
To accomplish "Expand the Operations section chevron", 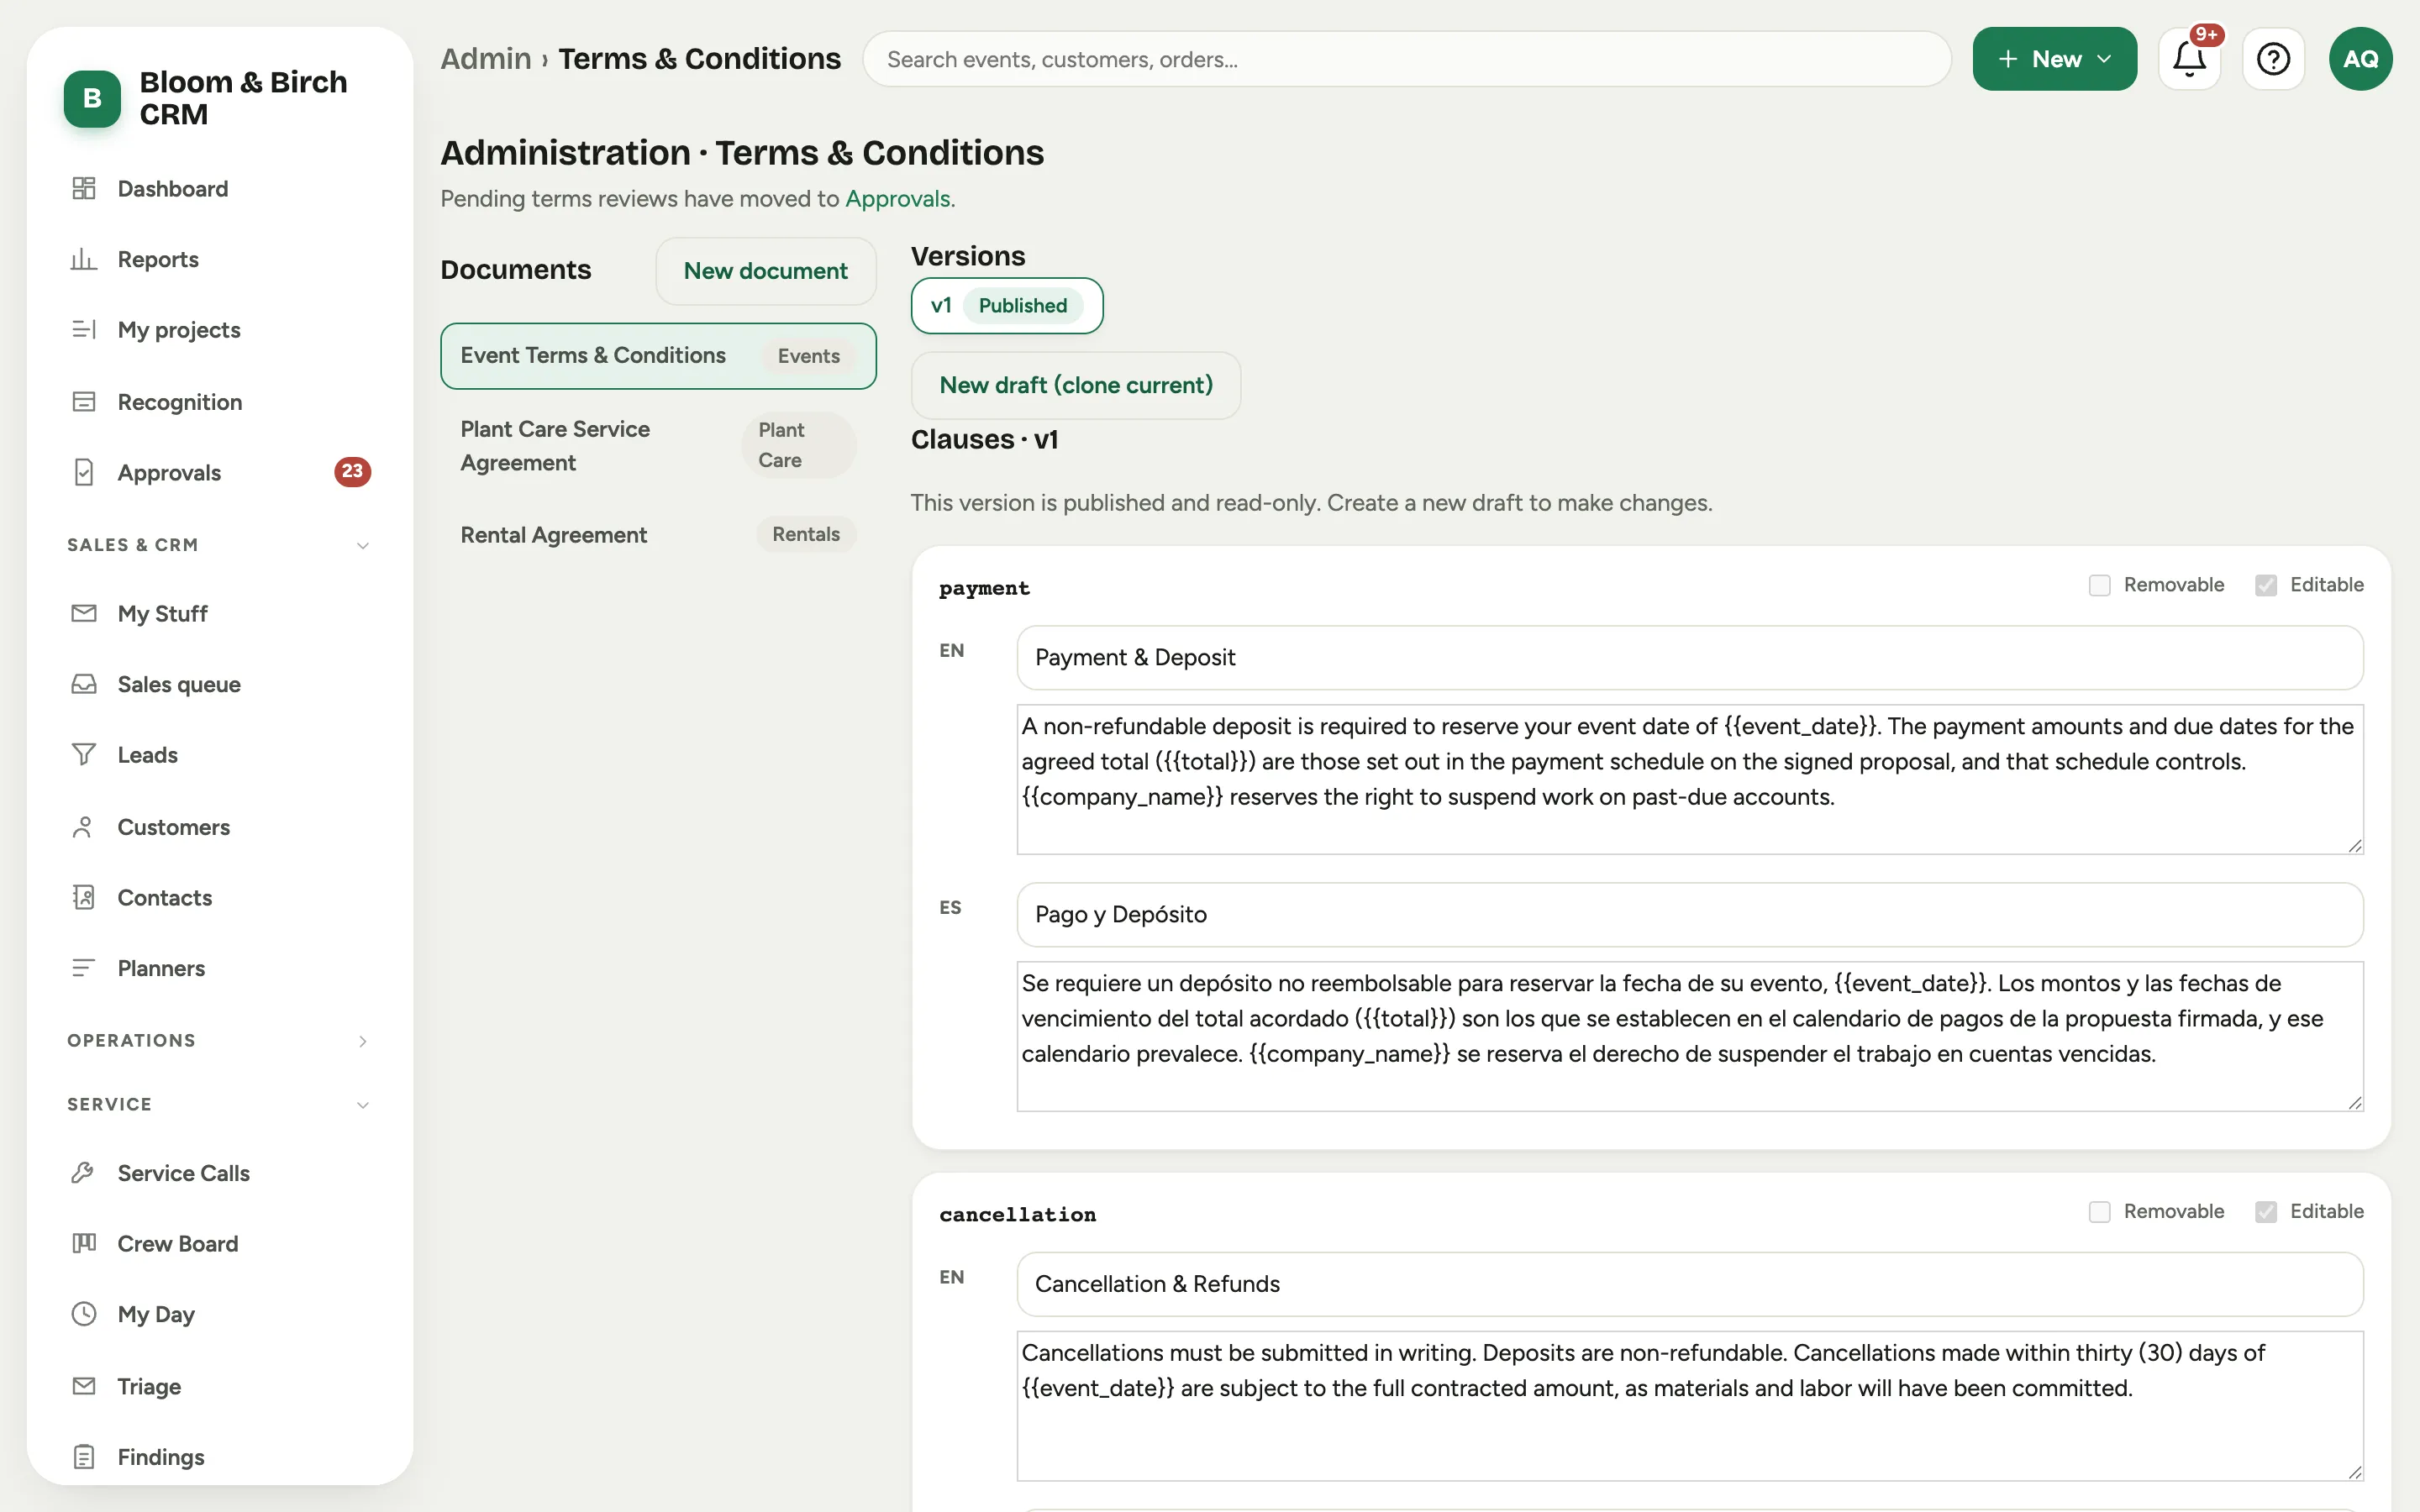I will click(363, 1041).
